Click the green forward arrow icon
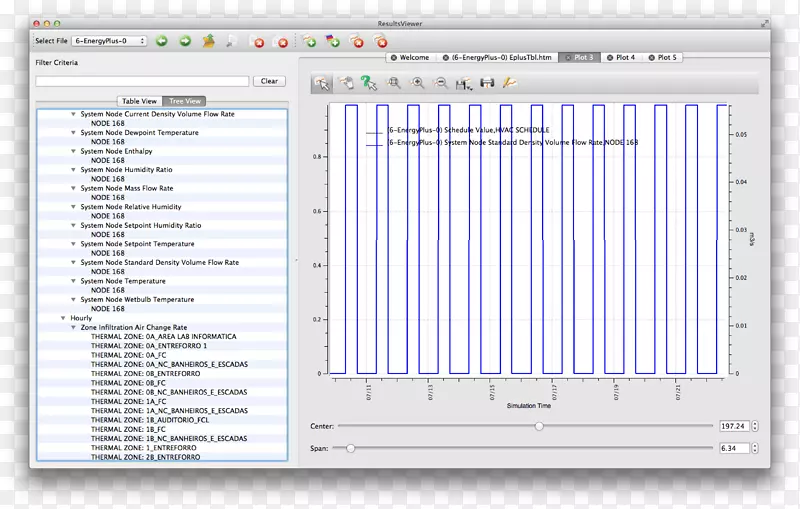 point(185,41)
